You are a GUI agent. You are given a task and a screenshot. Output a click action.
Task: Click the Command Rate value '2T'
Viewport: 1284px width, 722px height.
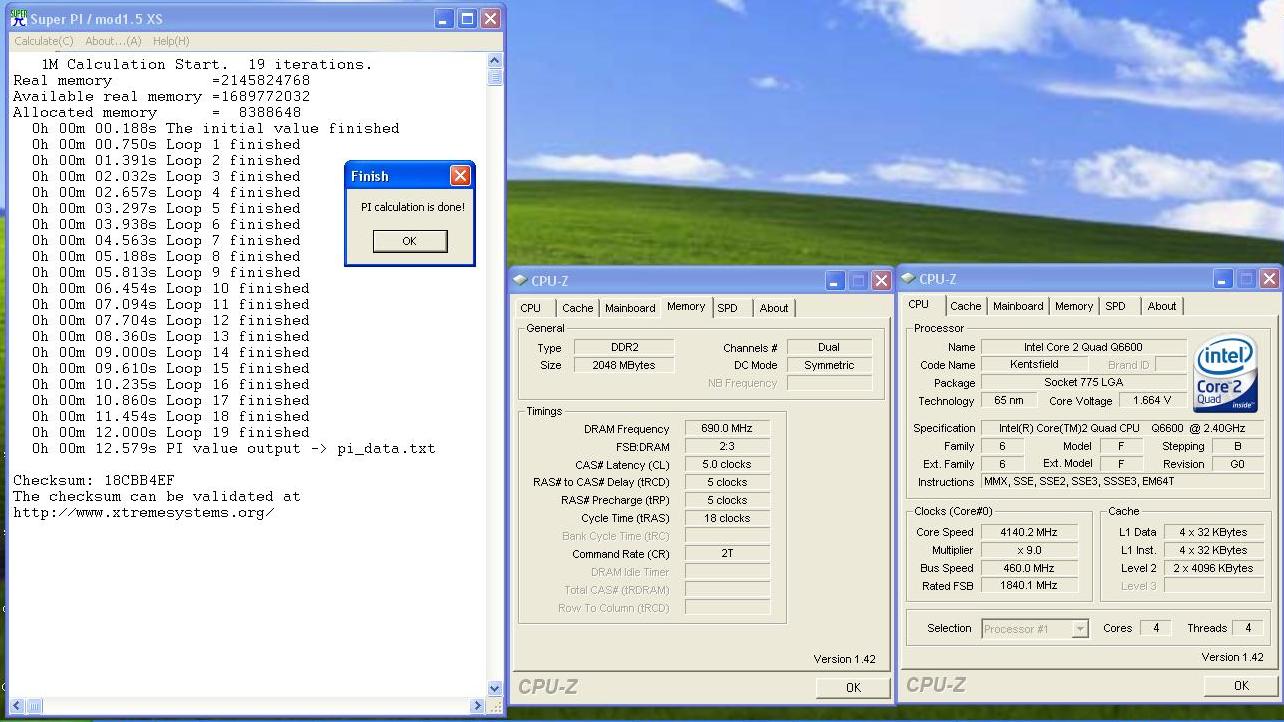pos(727,553)
